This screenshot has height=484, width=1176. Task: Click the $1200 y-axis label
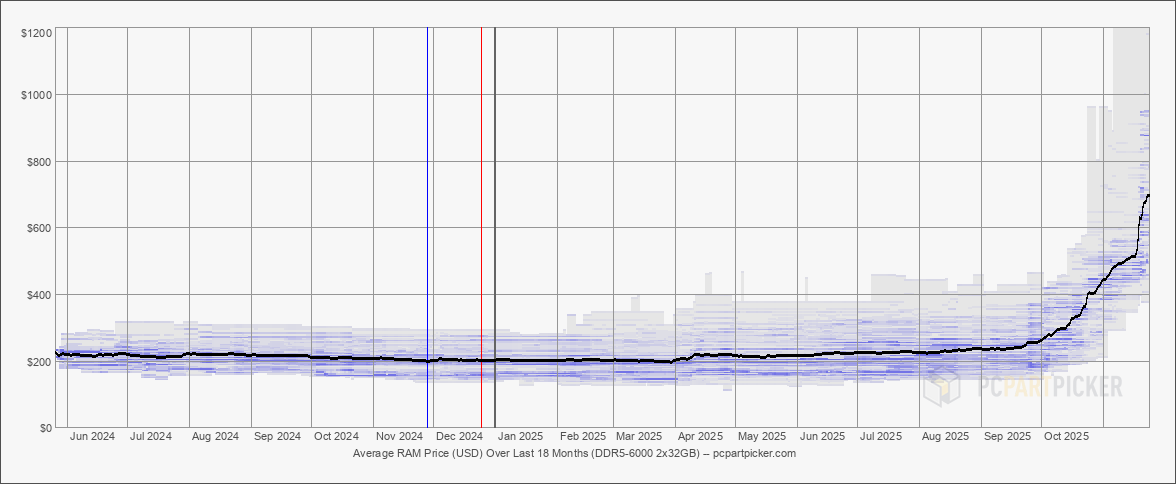click(x=36, y=33)
